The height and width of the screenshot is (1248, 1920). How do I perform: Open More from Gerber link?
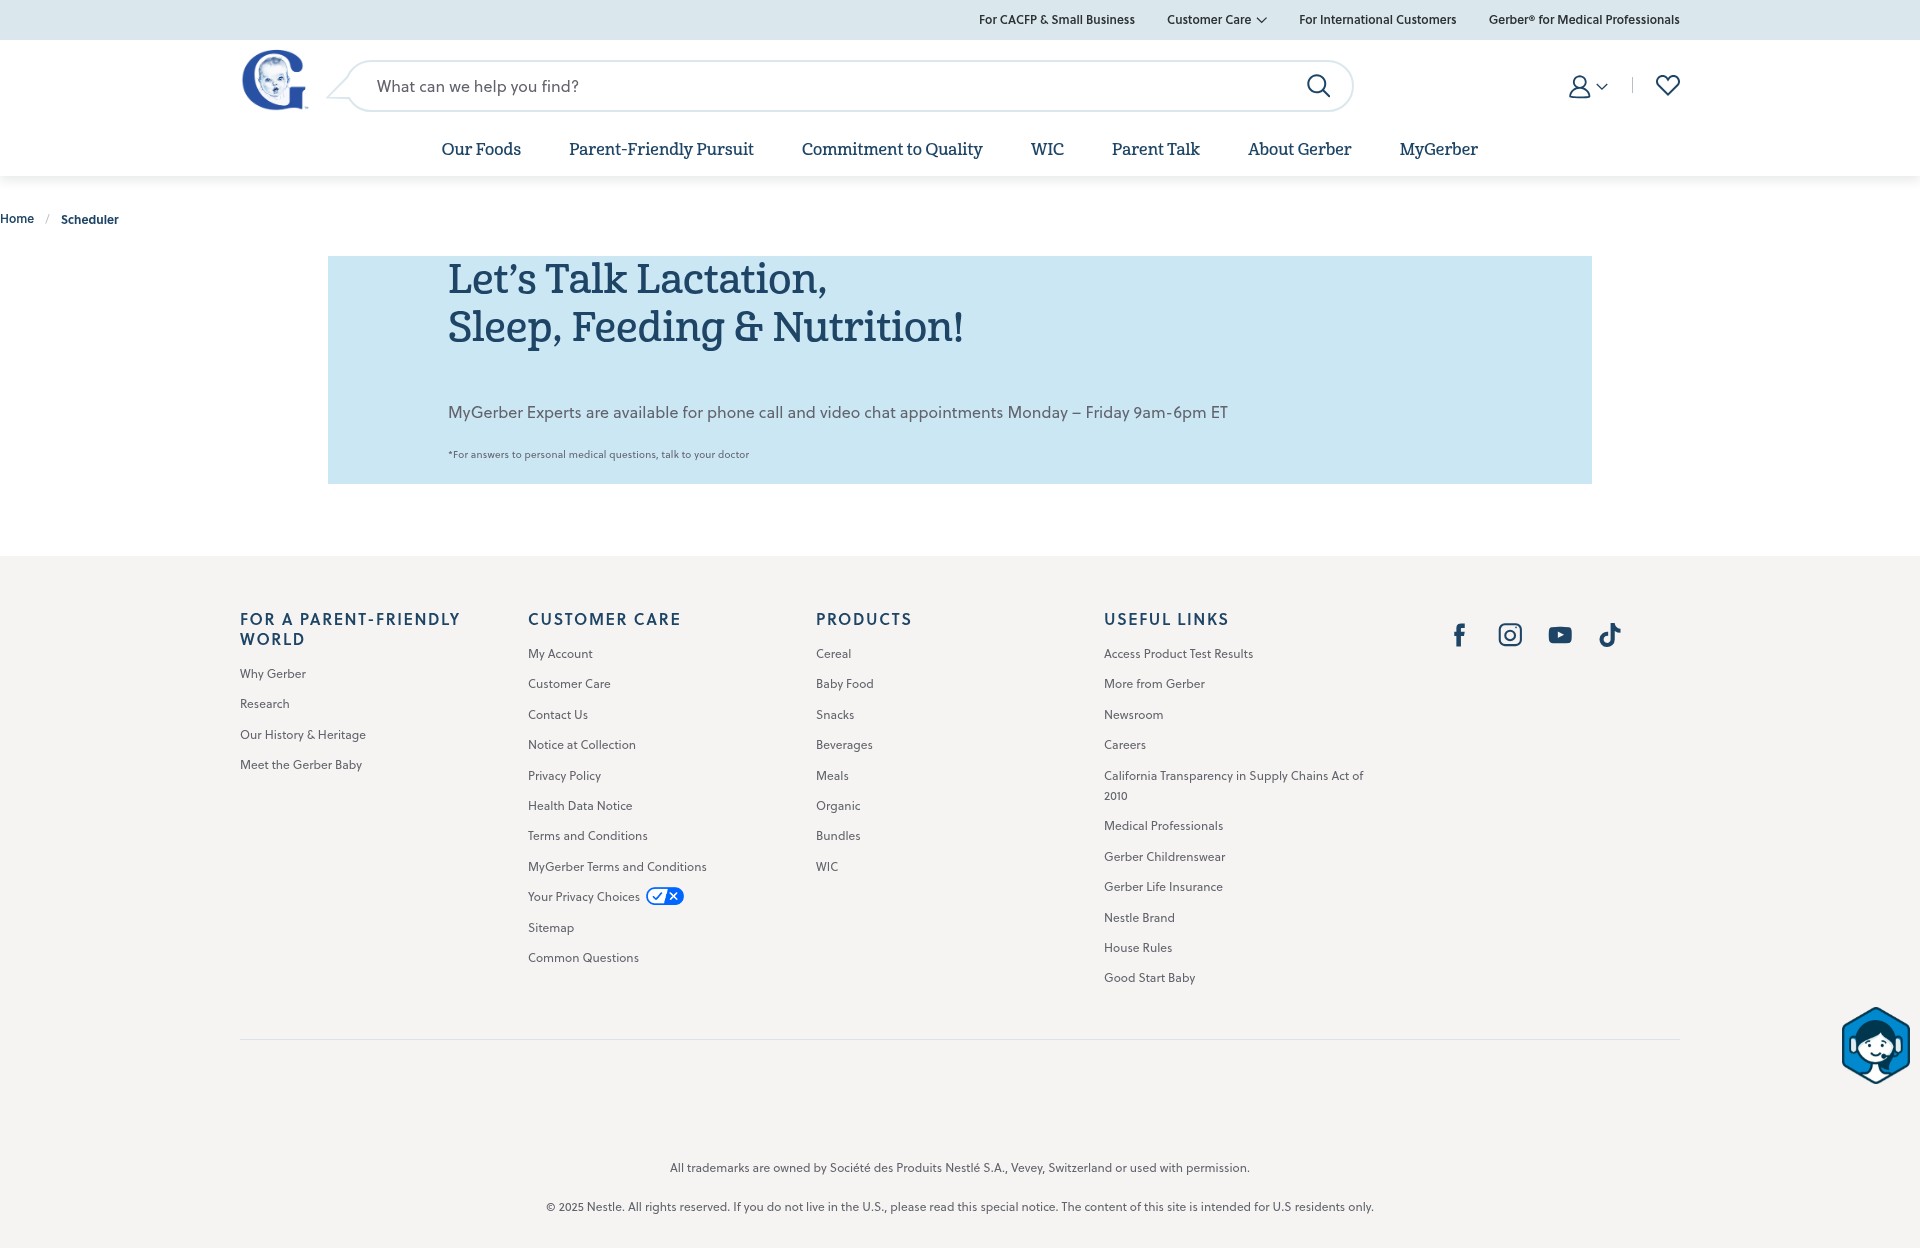pos(1154,684)
